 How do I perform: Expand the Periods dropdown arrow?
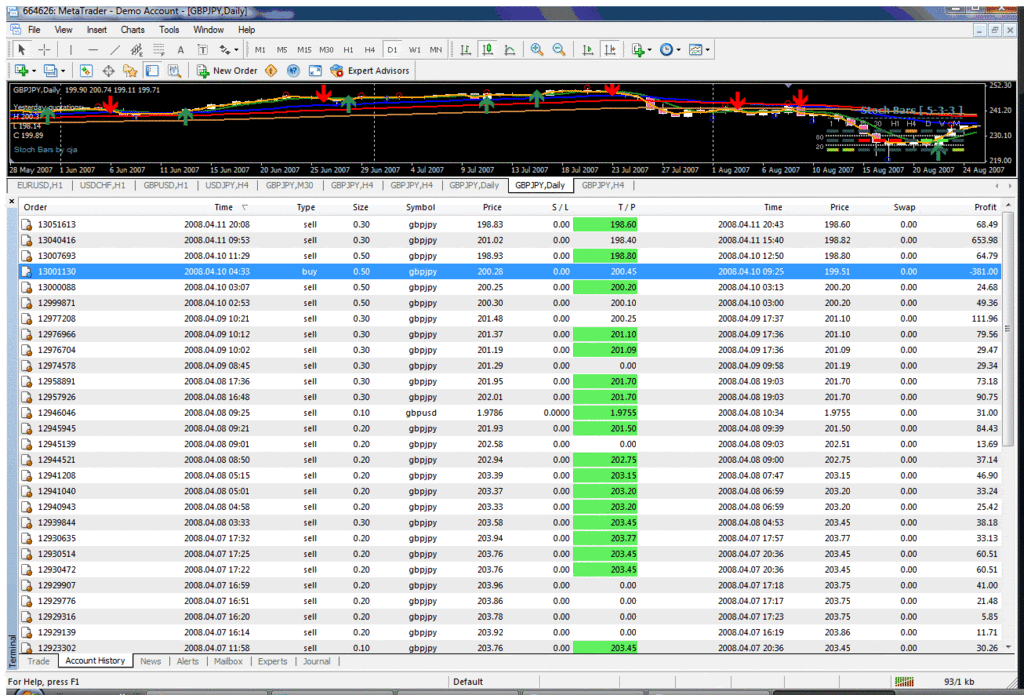(x=679, y=50)
